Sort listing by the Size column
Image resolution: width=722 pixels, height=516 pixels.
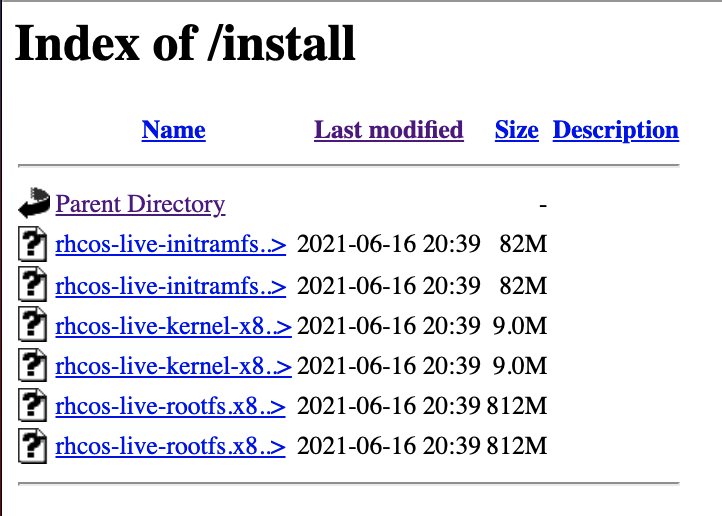[x=517, y=130]
